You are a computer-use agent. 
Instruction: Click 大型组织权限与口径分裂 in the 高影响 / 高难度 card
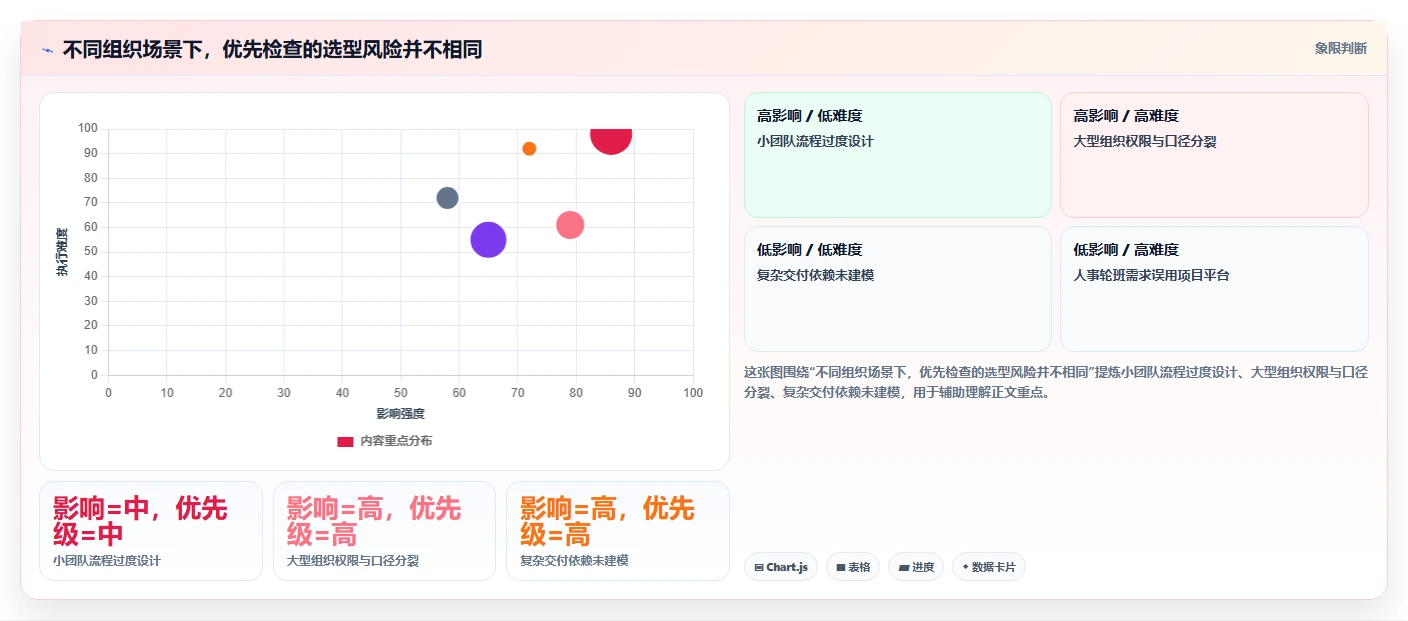[x=1145, y=142]
